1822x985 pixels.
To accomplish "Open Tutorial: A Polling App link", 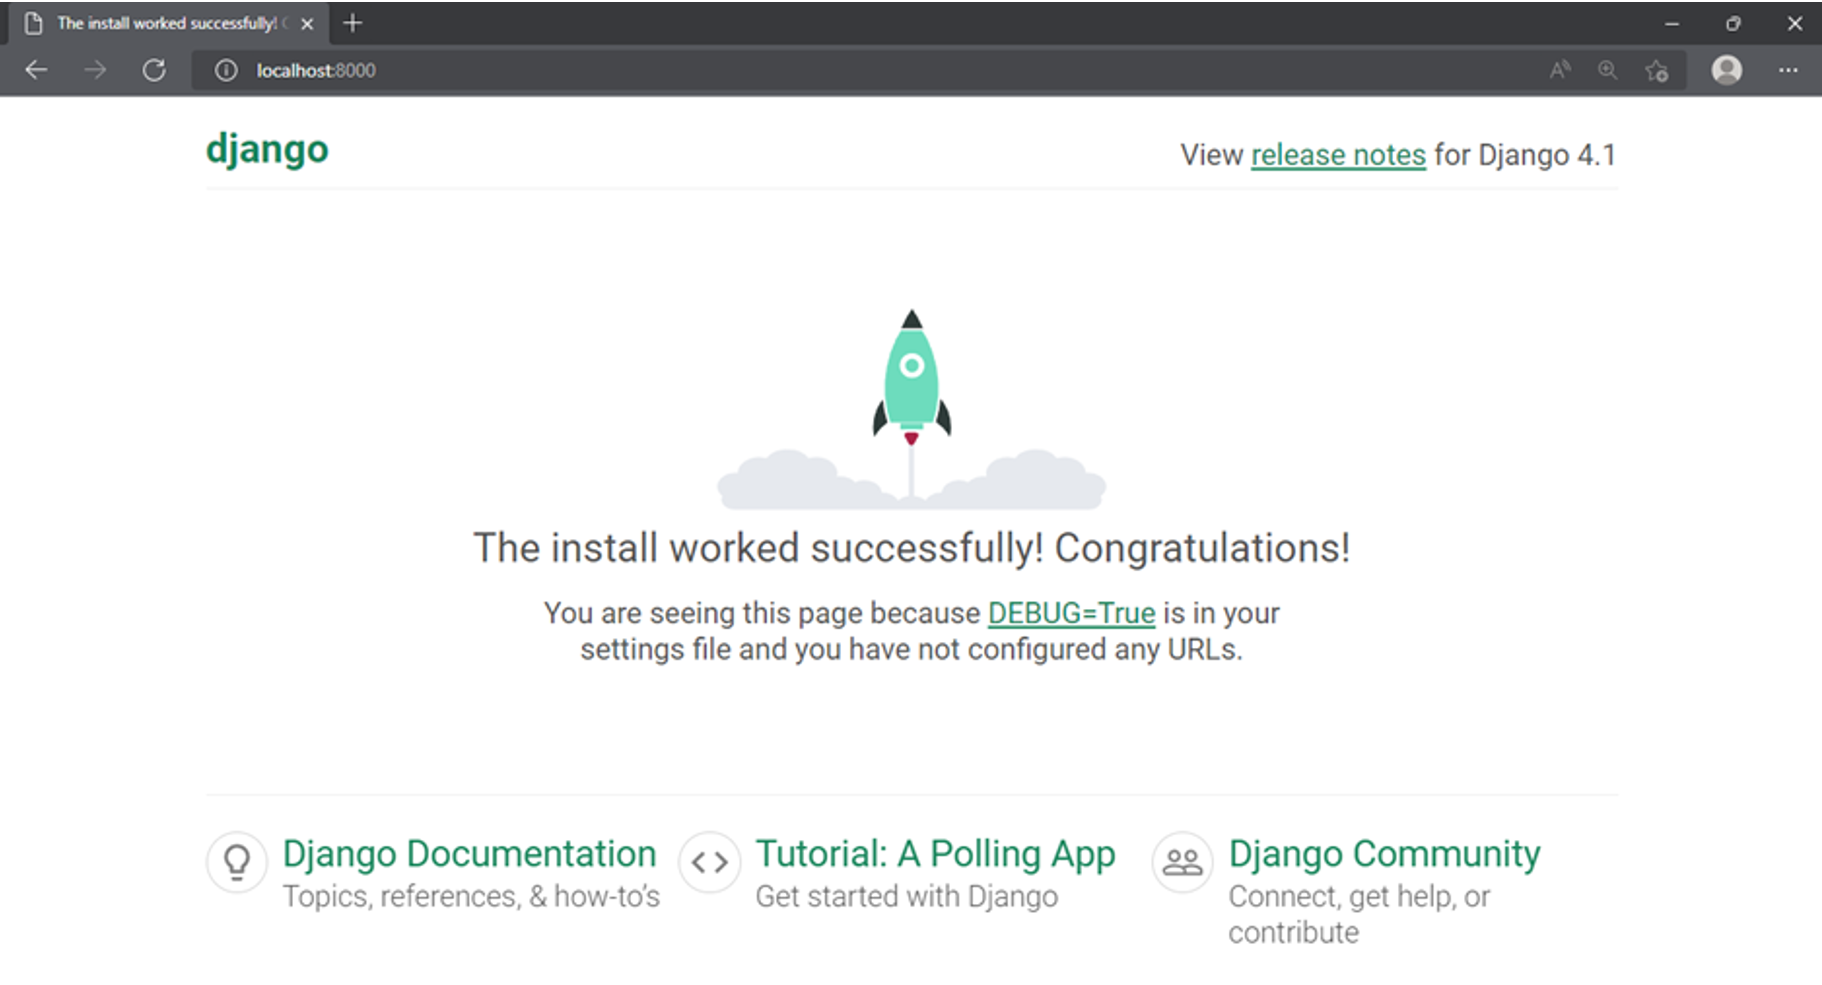I will [935, 854].
